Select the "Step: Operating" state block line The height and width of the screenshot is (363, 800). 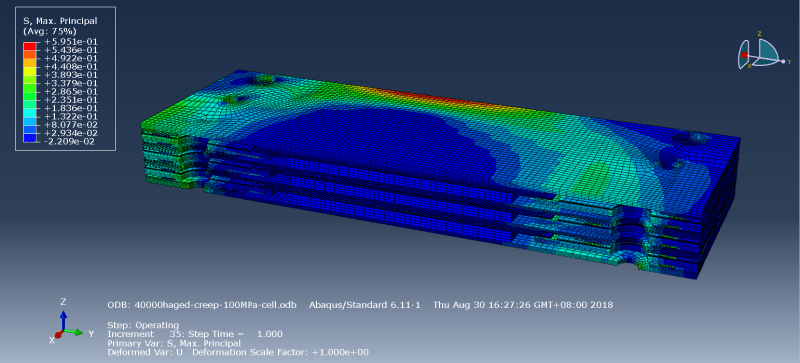point(143,325)
